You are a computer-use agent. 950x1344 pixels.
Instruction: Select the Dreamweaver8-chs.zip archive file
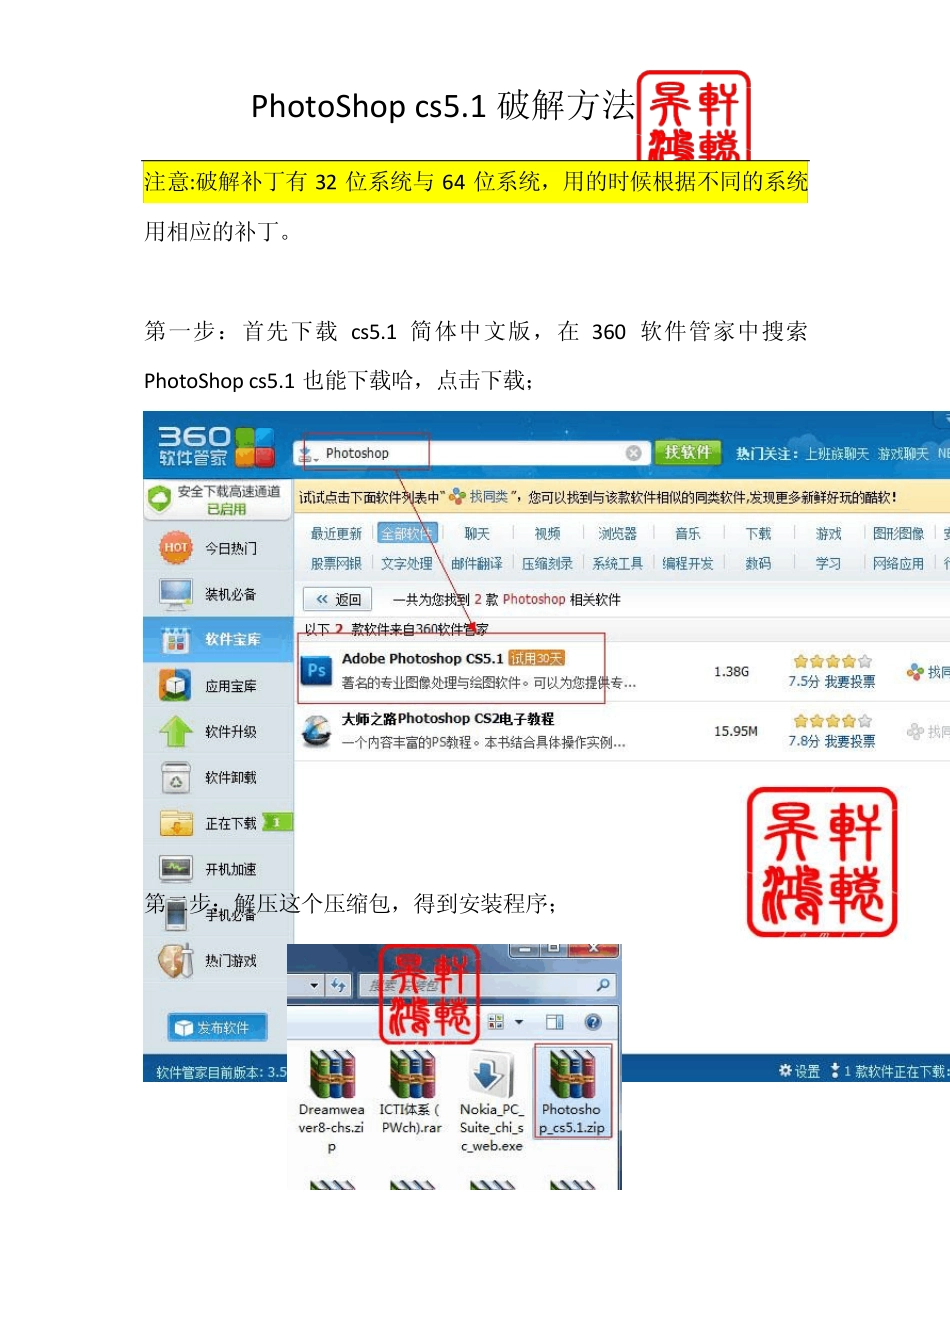(x=332, y=1101)
